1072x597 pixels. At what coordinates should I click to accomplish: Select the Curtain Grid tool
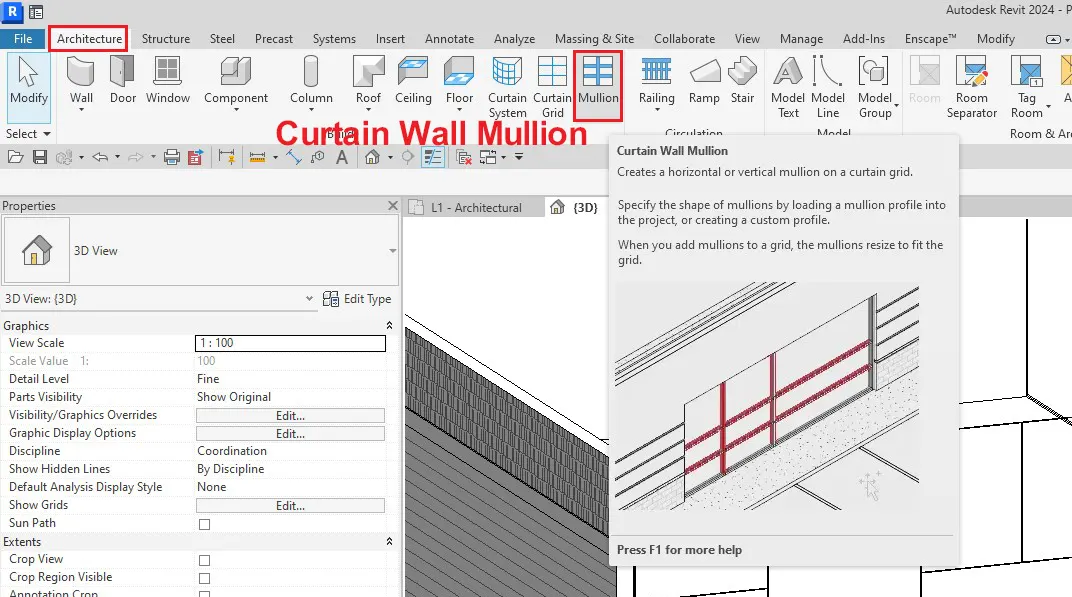pos(552,87)
